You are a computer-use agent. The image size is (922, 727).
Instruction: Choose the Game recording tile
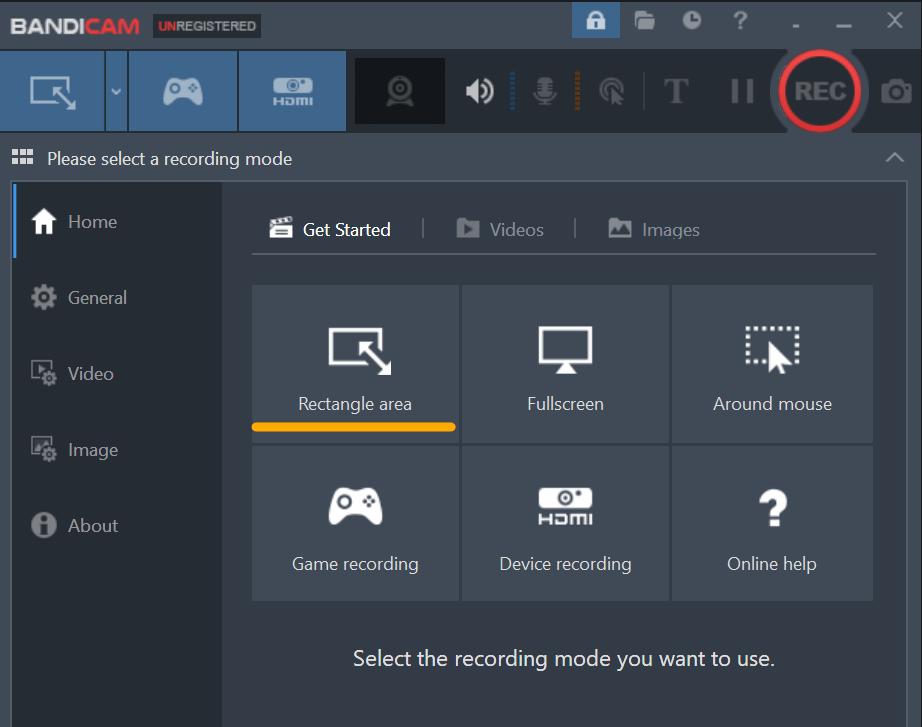(355, 523)
